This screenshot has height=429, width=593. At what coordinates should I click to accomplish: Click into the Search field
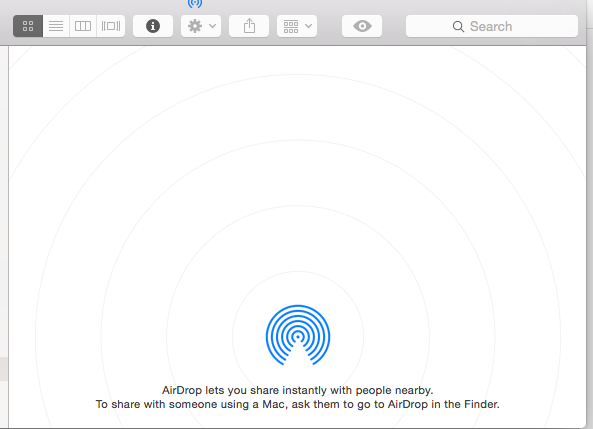click(x=492, y=26)
